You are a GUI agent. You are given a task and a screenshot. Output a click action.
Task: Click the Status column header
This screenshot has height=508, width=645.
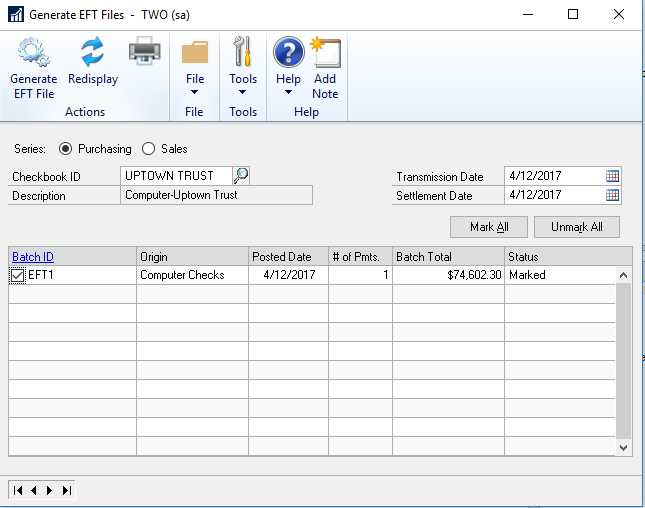568,257
